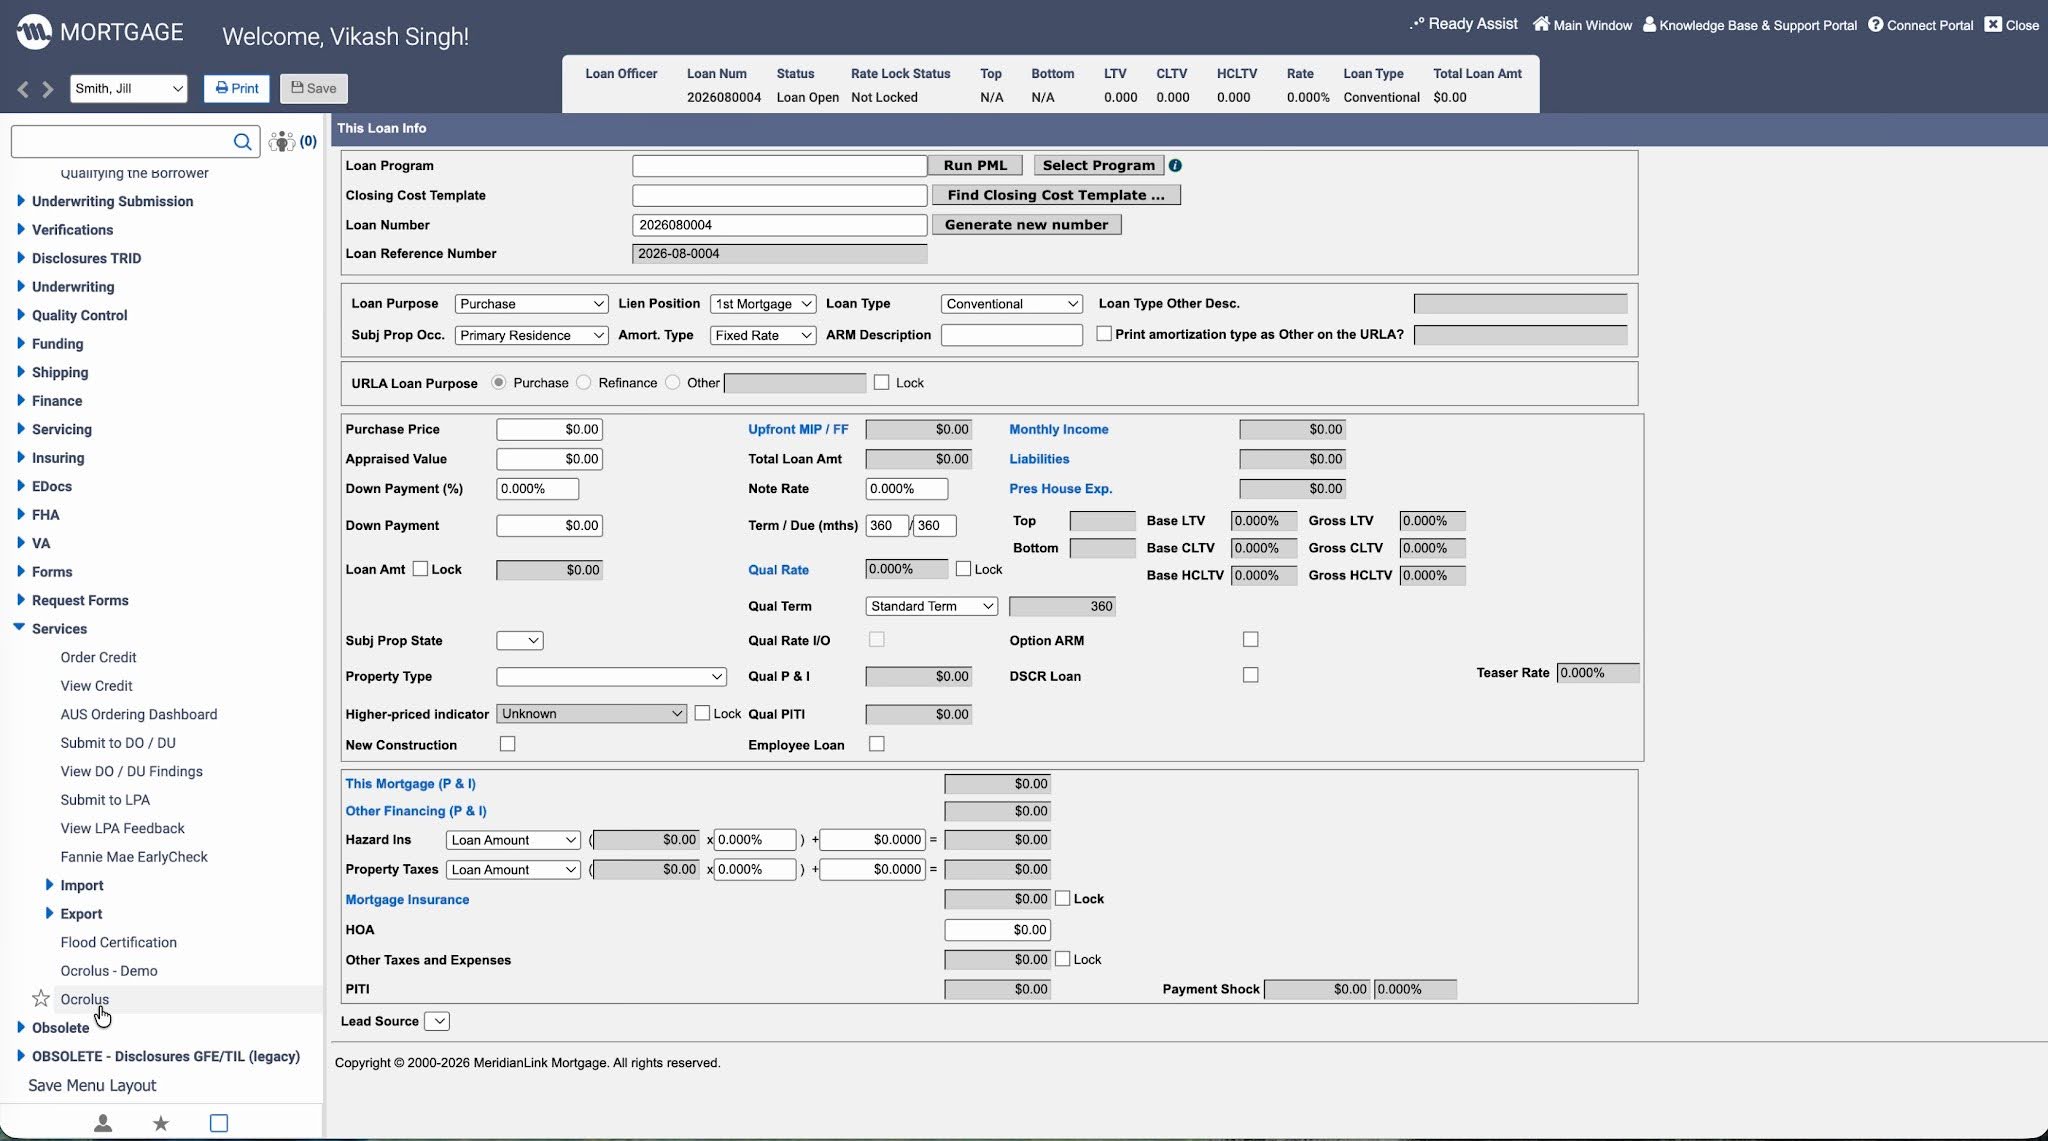
Task: Open Knowledge Base & Support Portal
Action: point(1750,25)
